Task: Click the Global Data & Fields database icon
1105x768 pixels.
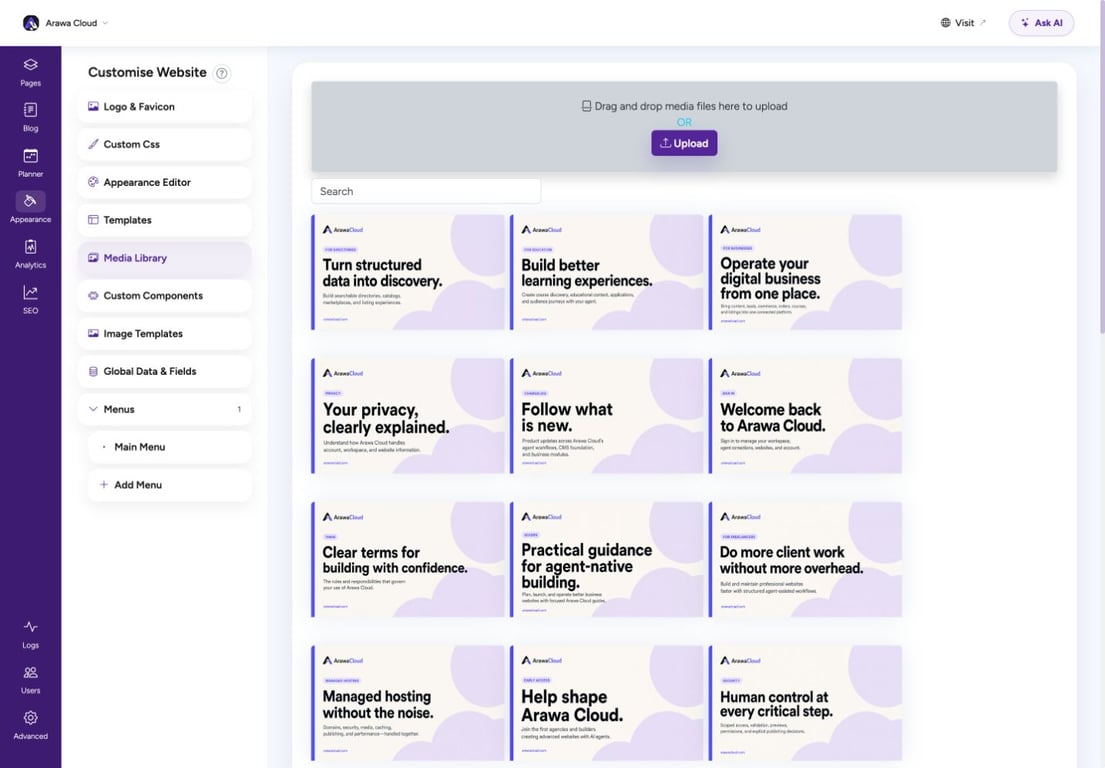Action: pos(93,371)
